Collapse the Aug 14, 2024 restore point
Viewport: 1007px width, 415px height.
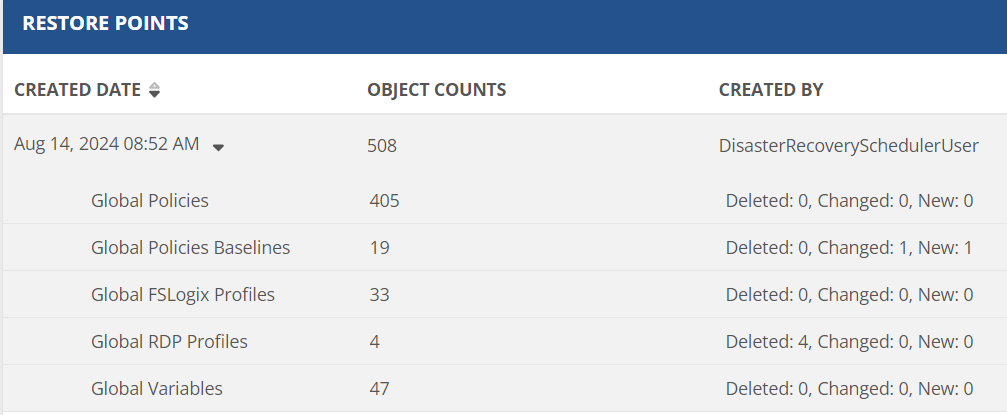(218, 147)
